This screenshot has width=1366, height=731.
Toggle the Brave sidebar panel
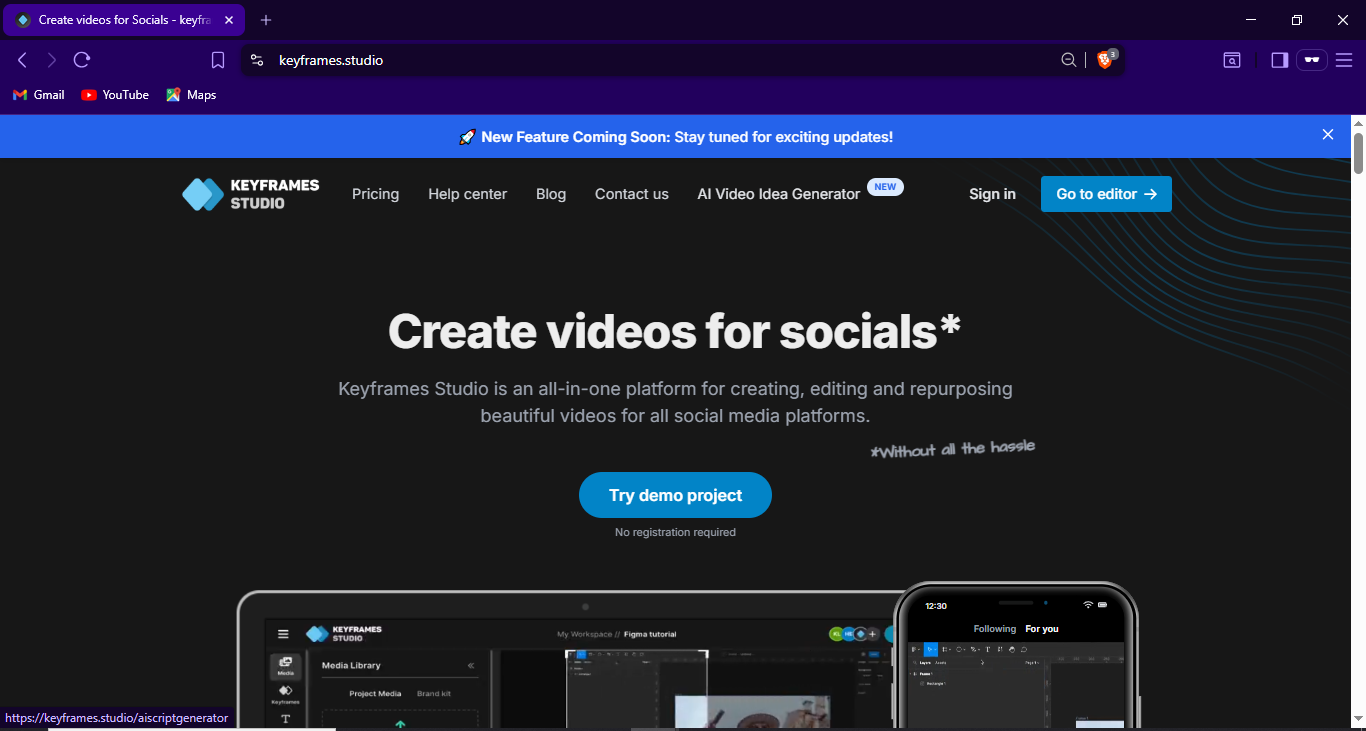pos(1278,59)
